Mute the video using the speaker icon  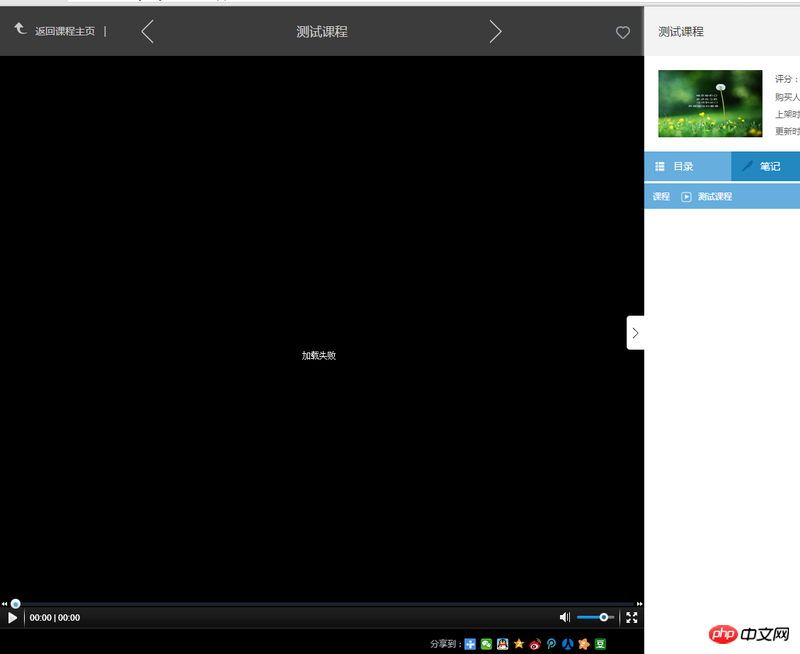(565, 618)
